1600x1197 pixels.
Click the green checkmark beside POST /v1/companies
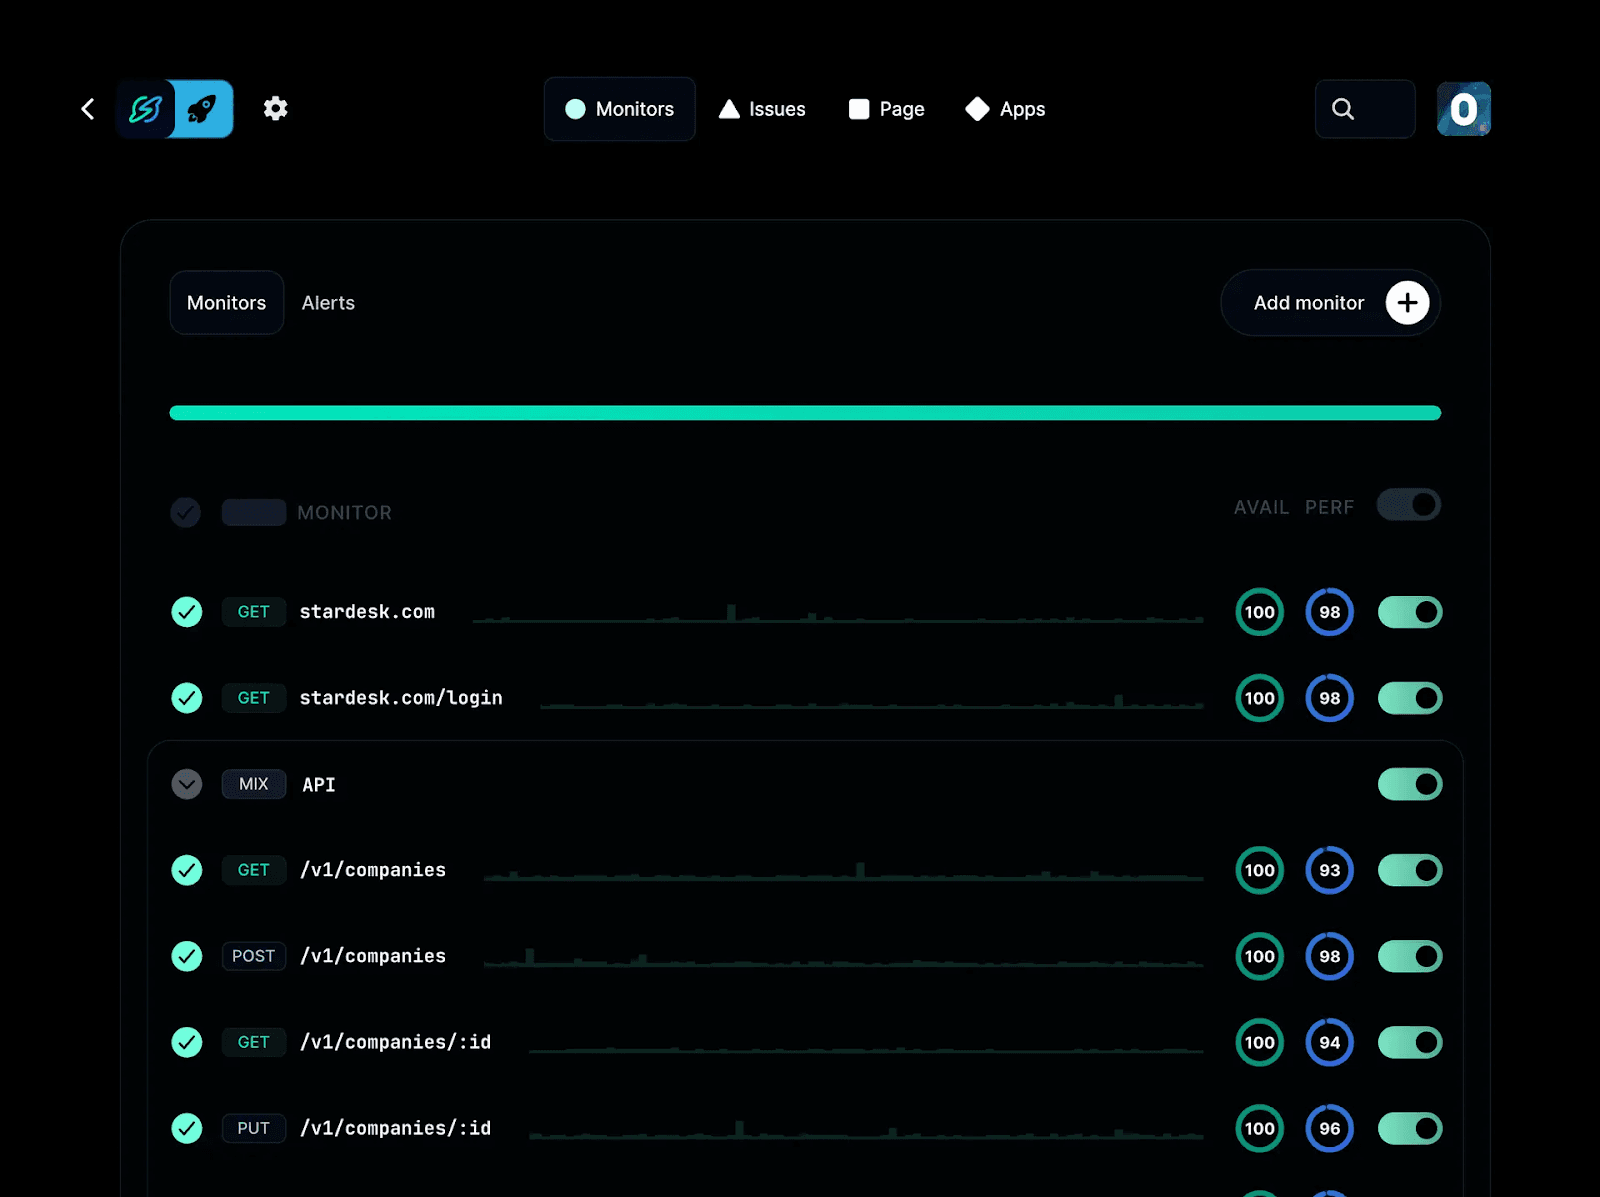point(186,956)
